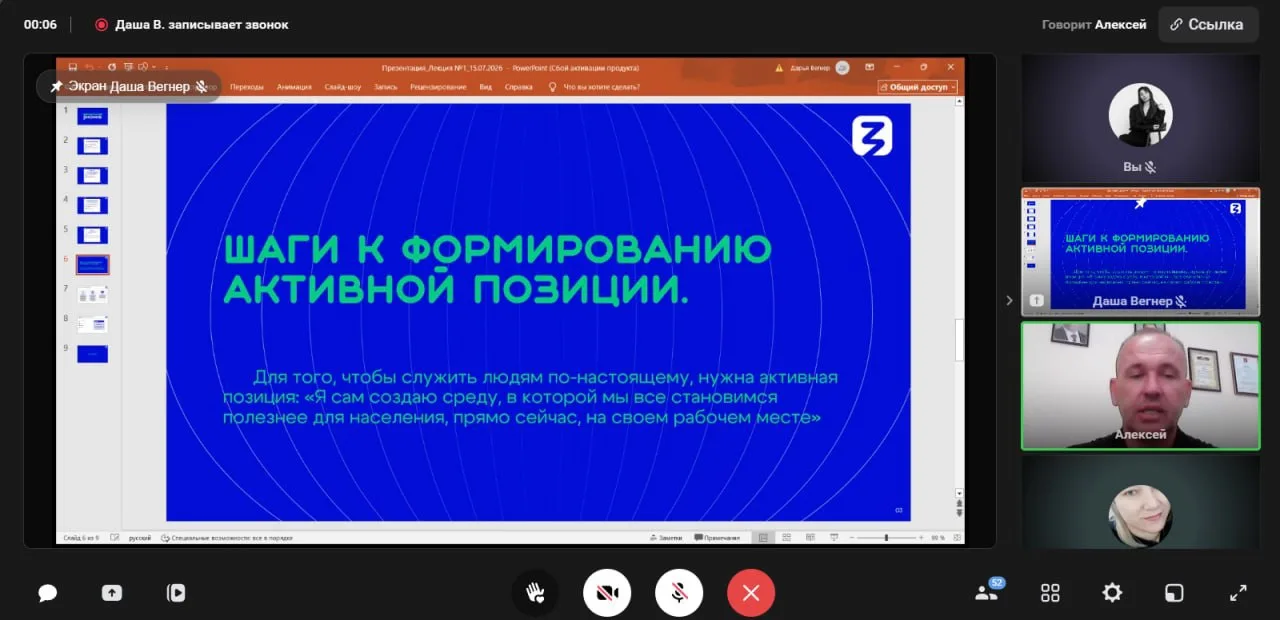This screenshot has width=1280, height=620.
Task: Open the Справка ribbon tab
Action: [519, 87]
